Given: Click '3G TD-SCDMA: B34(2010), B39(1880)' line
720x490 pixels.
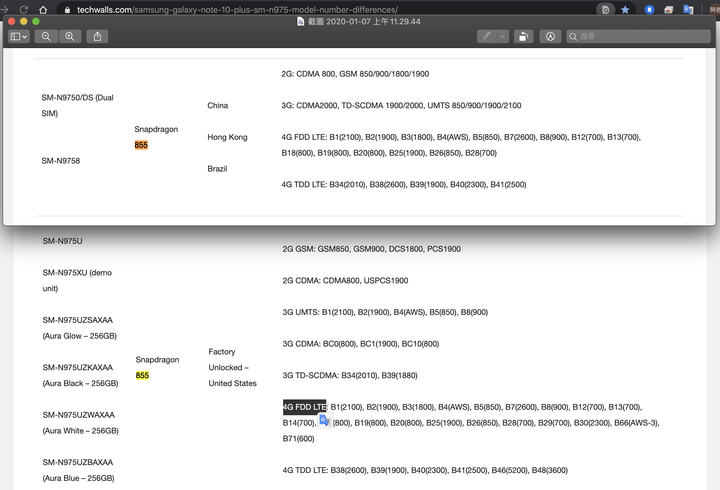Looking at the screenshot, I should (x=350, y=375).
